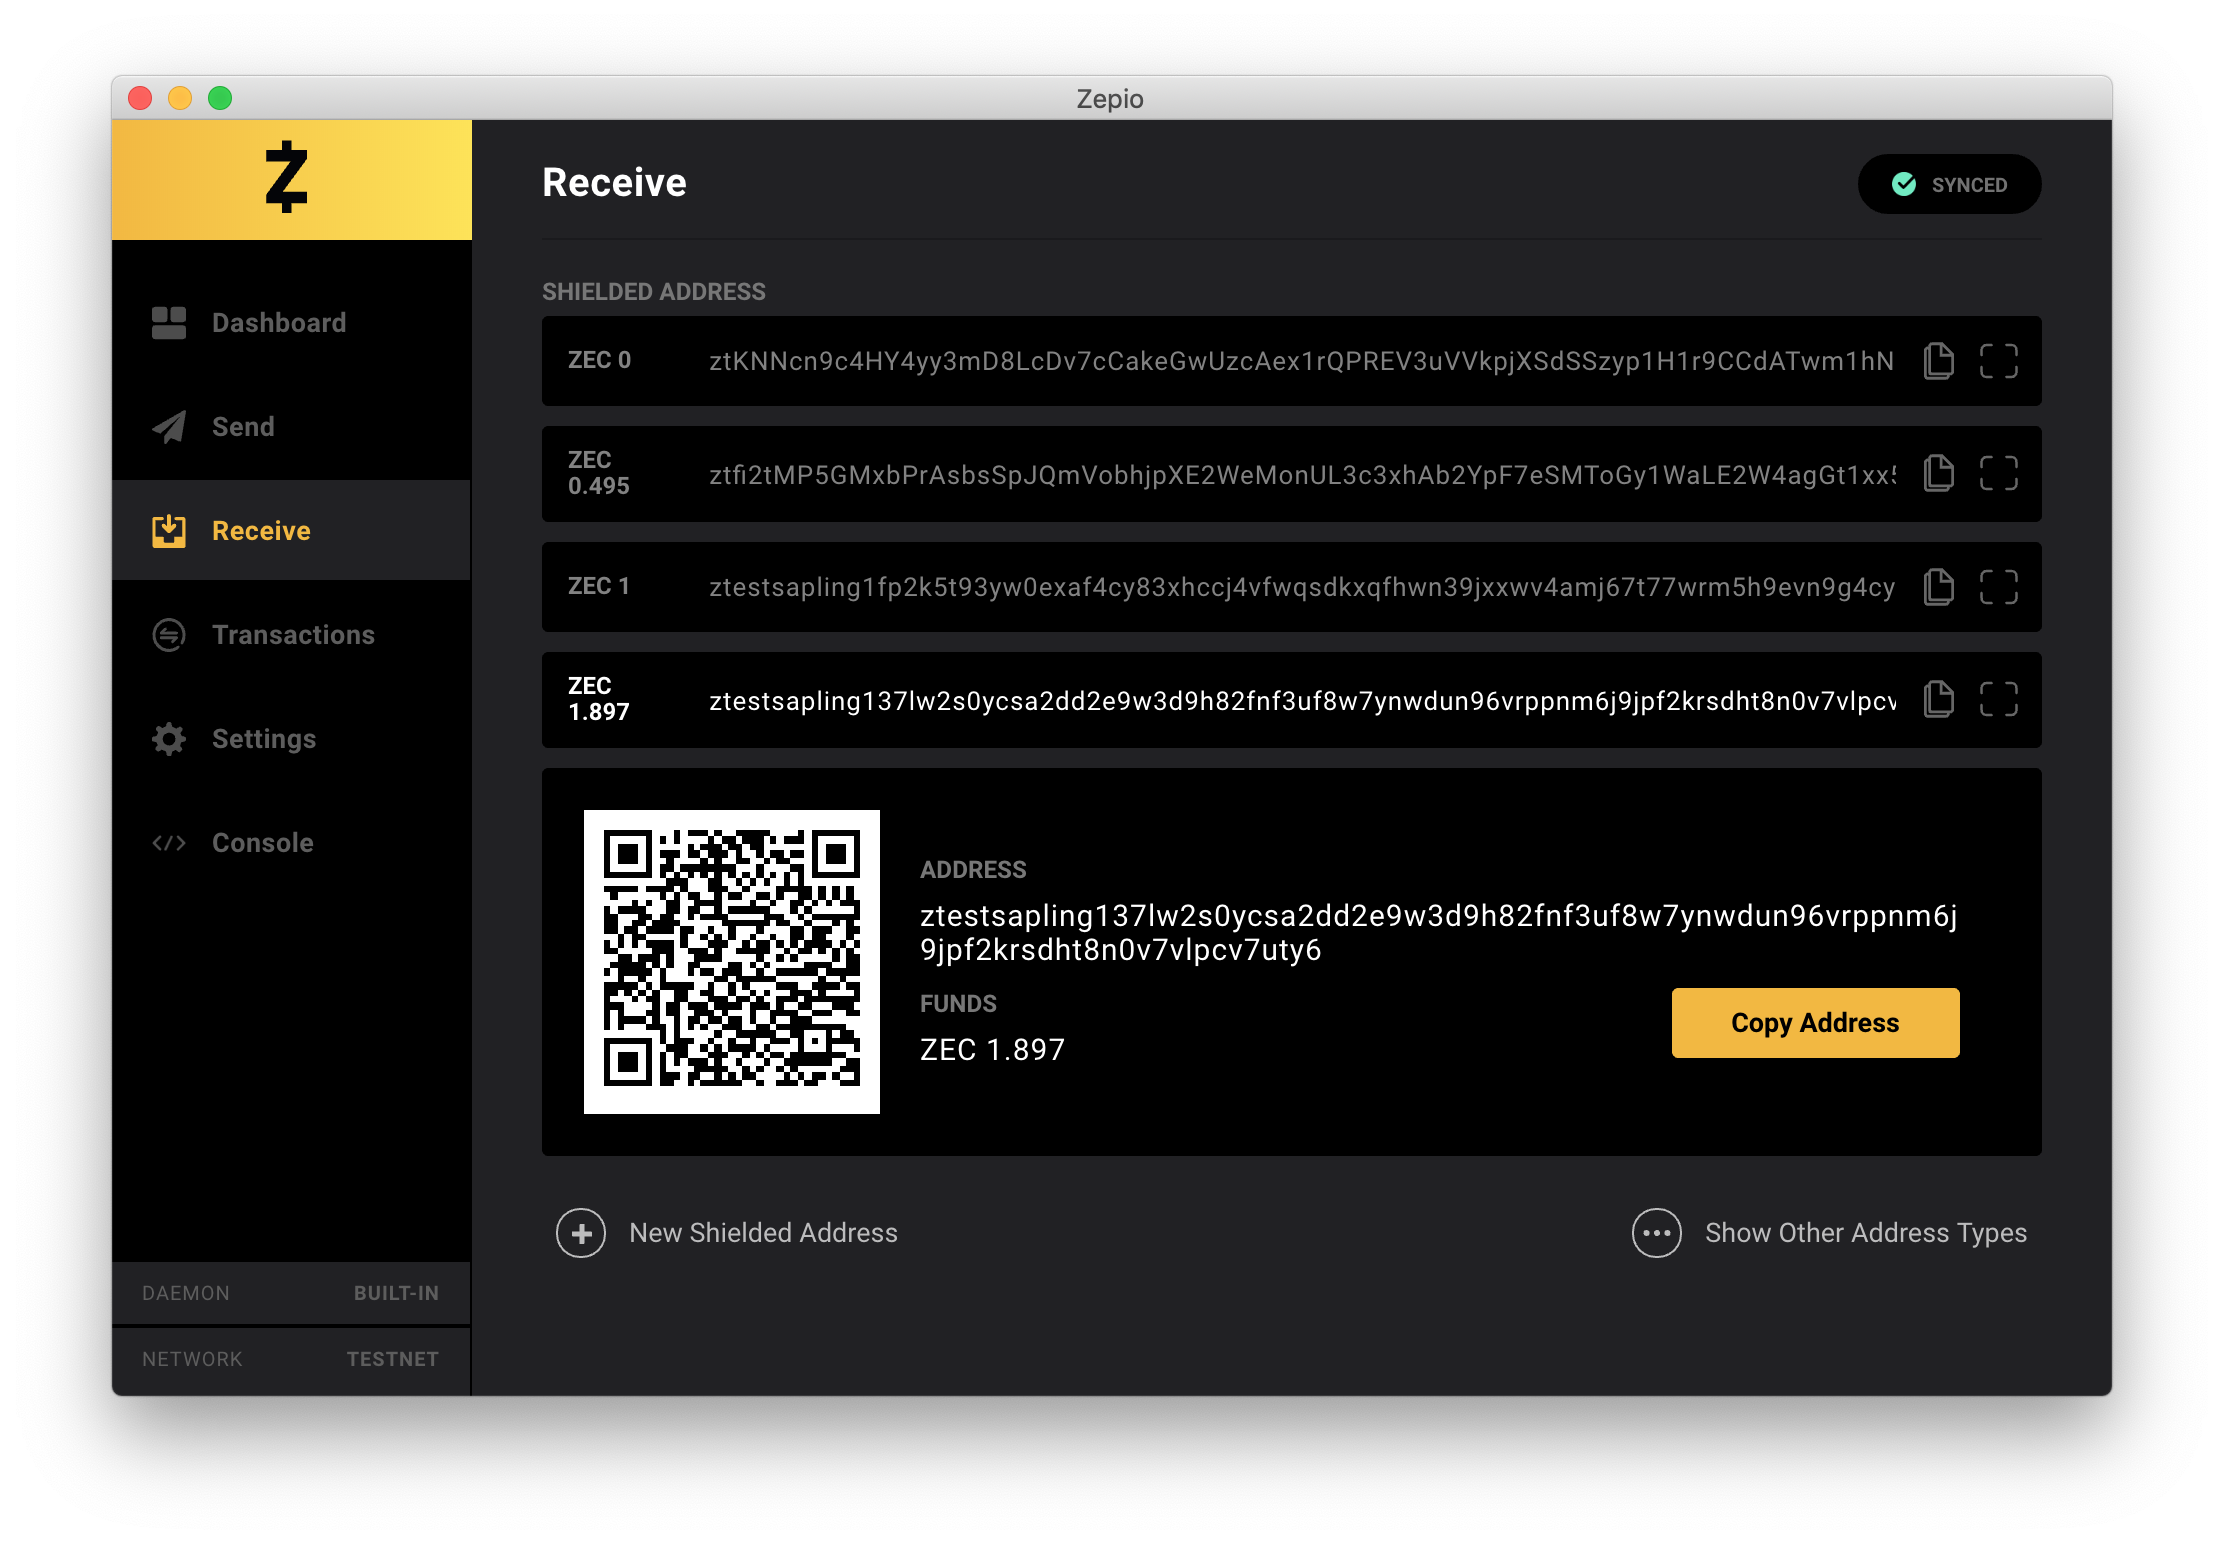The image size is (2224, 1544).
Task: Copy the ZEC 1 sapling address icon
Action: (1938, 587)
